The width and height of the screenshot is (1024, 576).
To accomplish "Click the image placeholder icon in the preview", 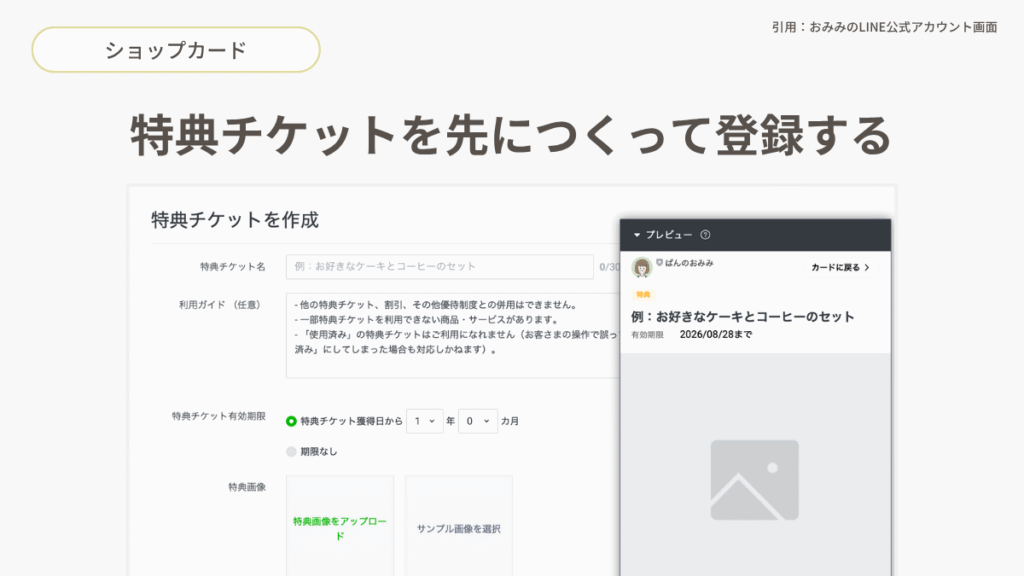I will (754, 480).
